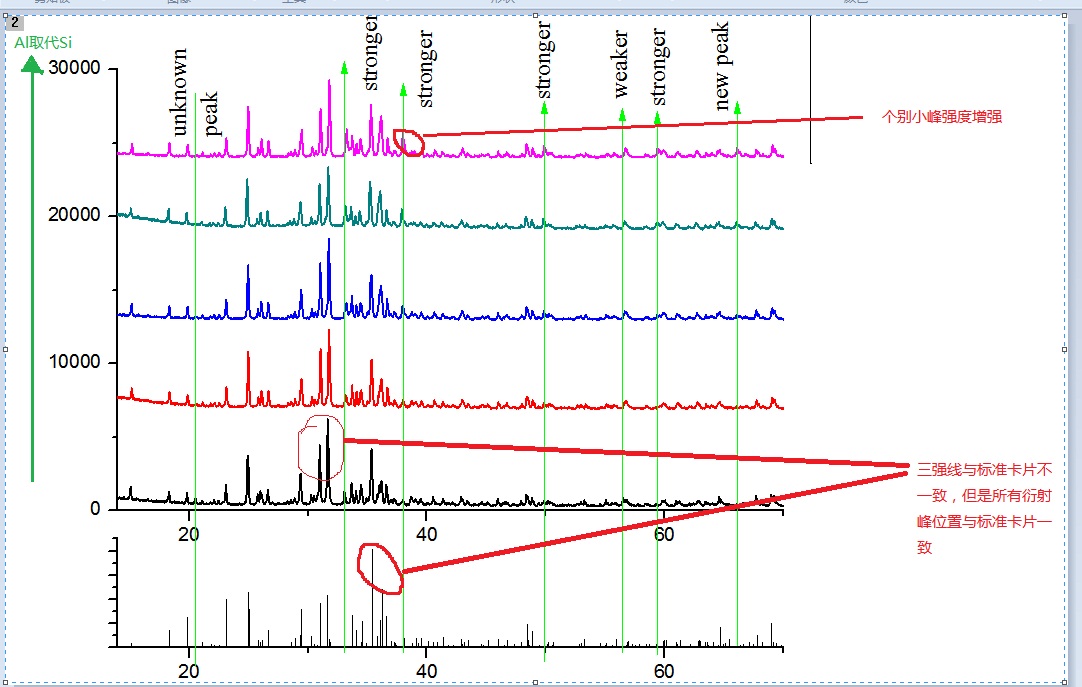Click the 0 y-axis tick label
This screenshot has height=687, width=1082.
click(x=95, y=509)
